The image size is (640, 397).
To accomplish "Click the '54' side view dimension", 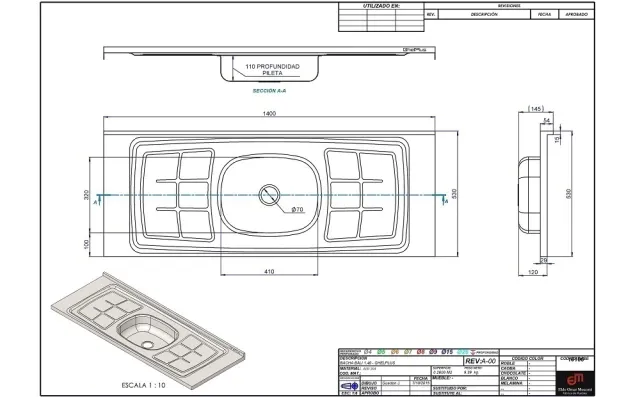I will [x=547, y=120].
